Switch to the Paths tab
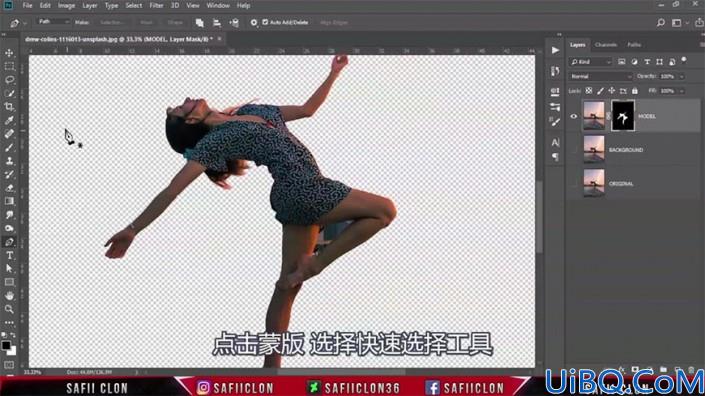The width and height of the screenshot is (705, 396). pyautogui.click(x=634, y=45)
